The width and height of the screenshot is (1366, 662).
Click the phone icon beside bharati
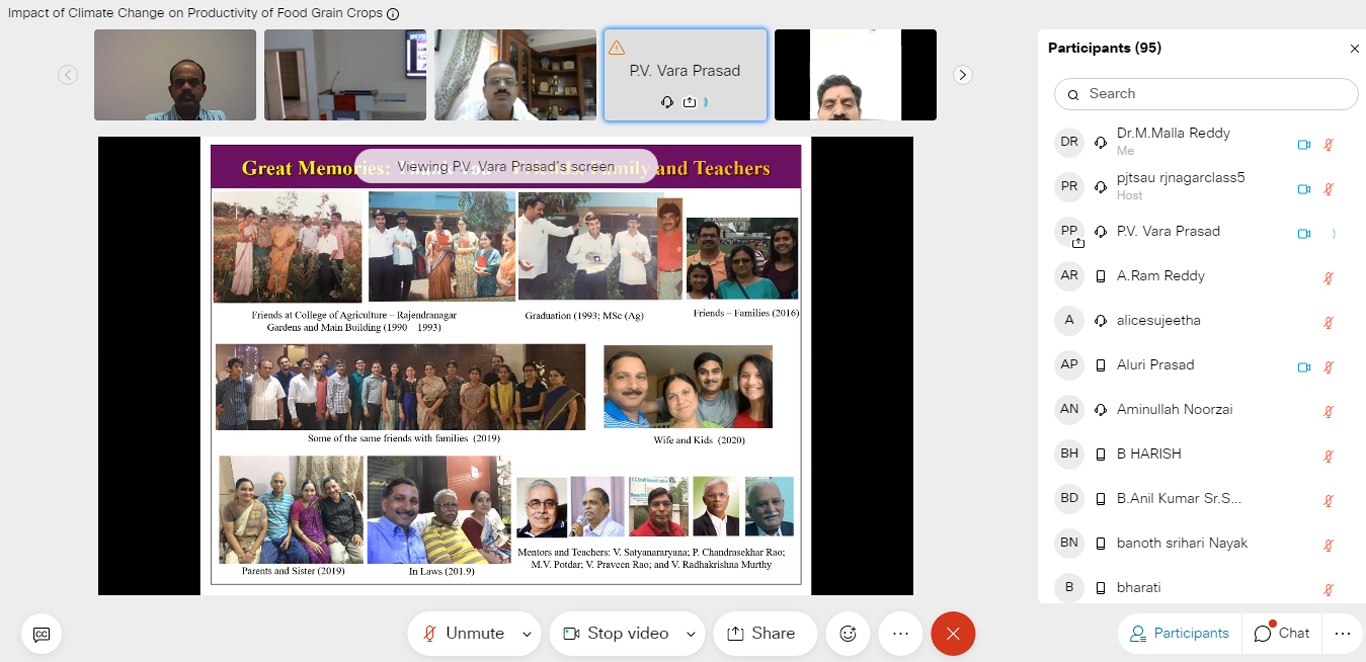point(1100,587)
